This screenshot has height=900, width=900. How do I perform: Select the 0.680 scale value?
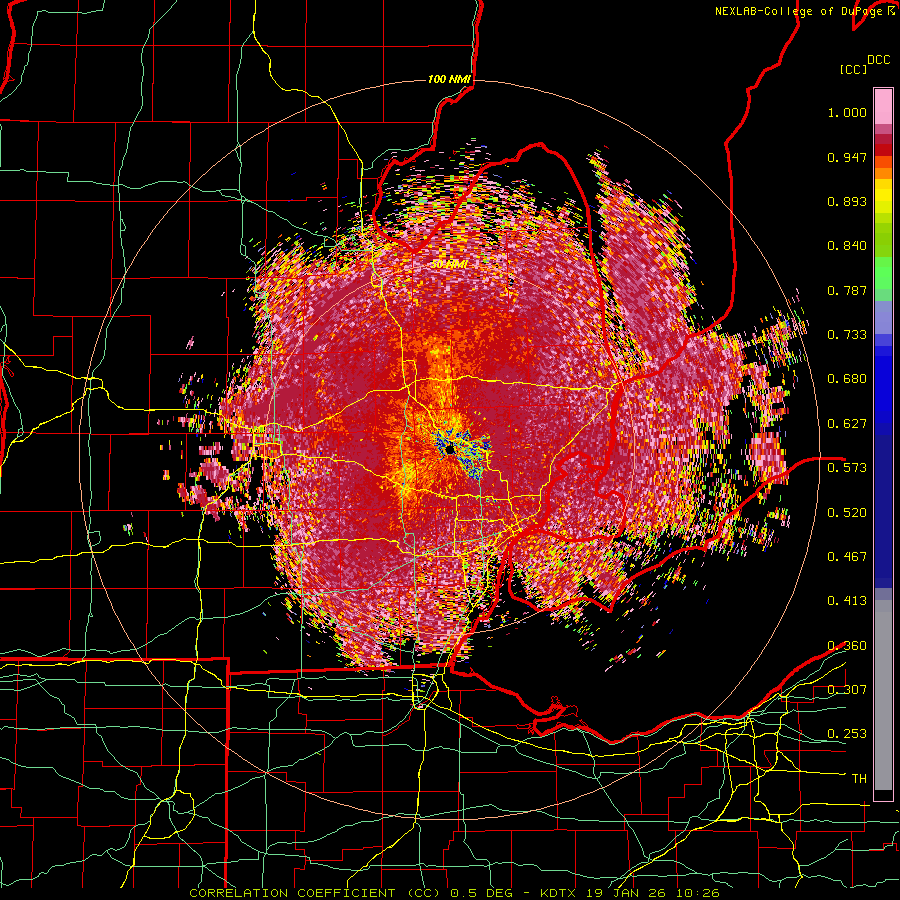point(847,379)
